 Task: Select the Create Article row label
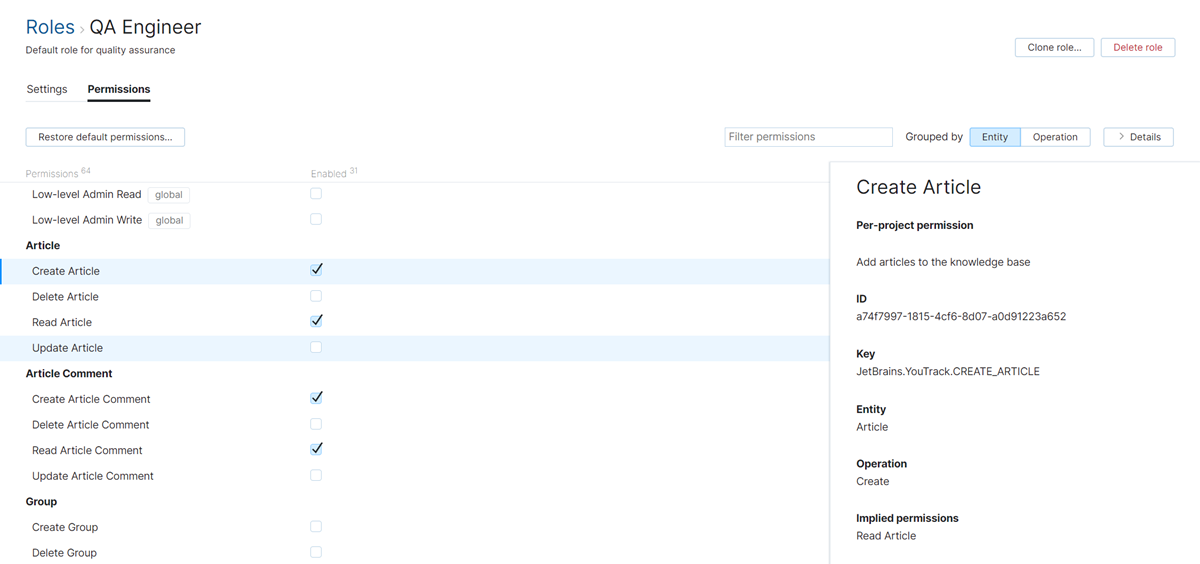[x=66, y=271]
